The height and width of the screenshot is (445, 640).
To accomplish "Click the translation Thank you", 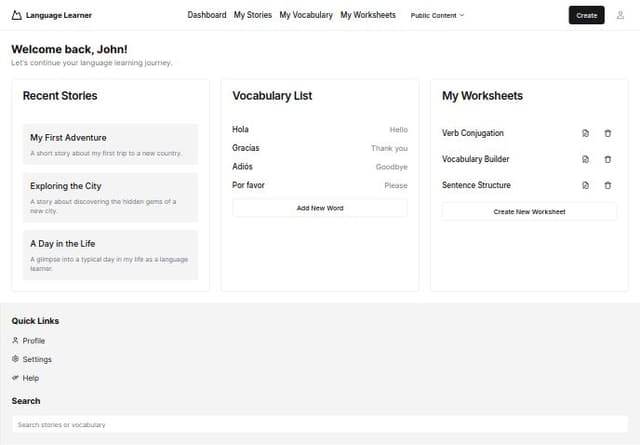I will 389,148.
